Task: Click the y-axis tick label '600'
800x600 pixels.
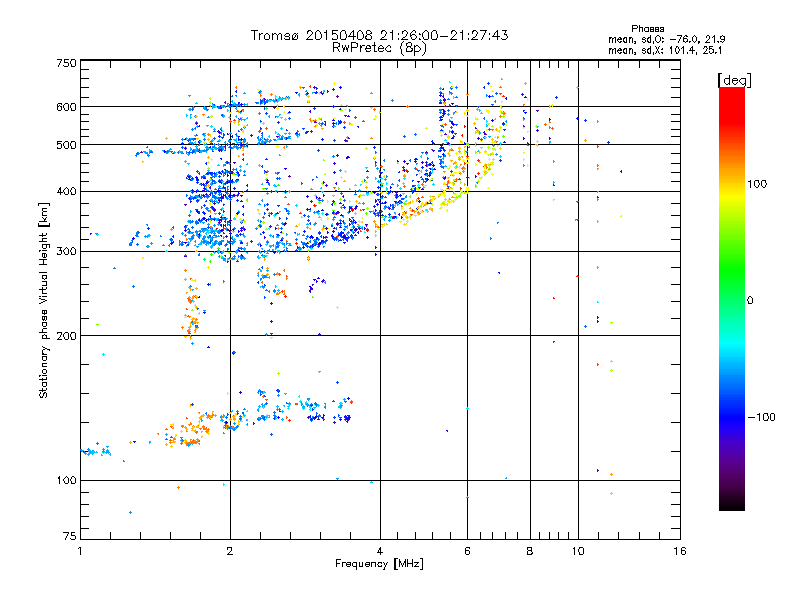Action: 67,107
